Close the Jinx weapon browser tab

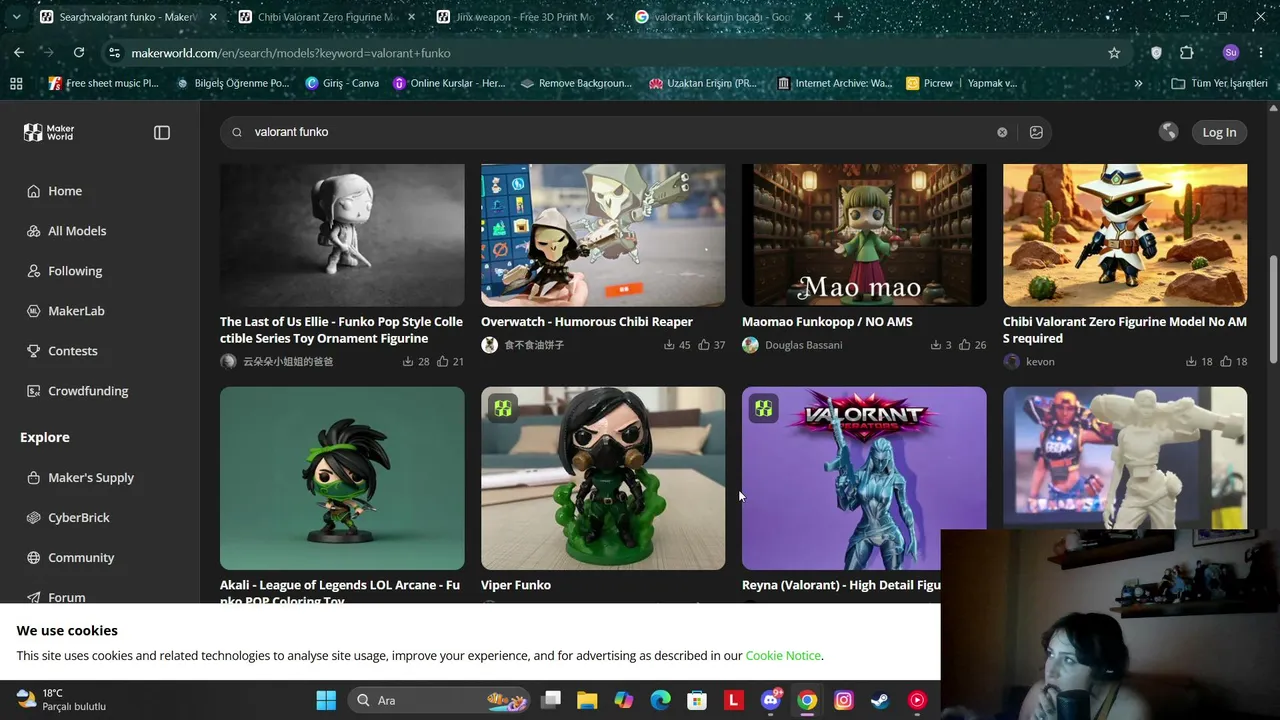[610, 17]
